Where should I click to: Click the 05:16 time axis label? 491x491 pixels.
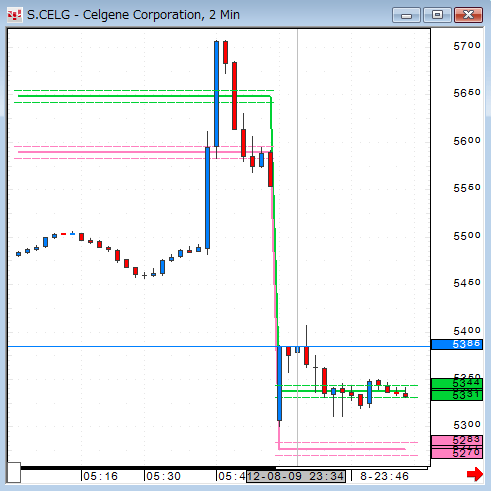[x=100, y=476]
